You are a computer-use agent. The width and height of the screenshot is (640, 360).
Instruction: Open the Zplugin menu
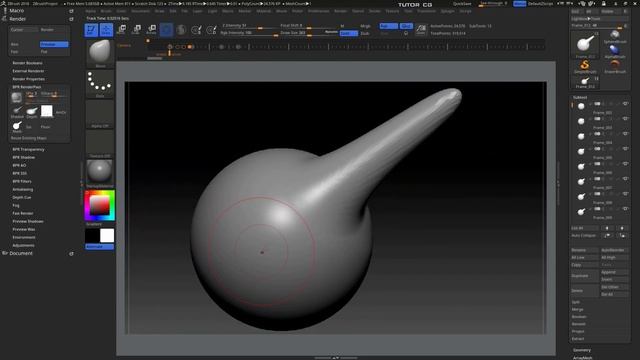tap(447, 11)
